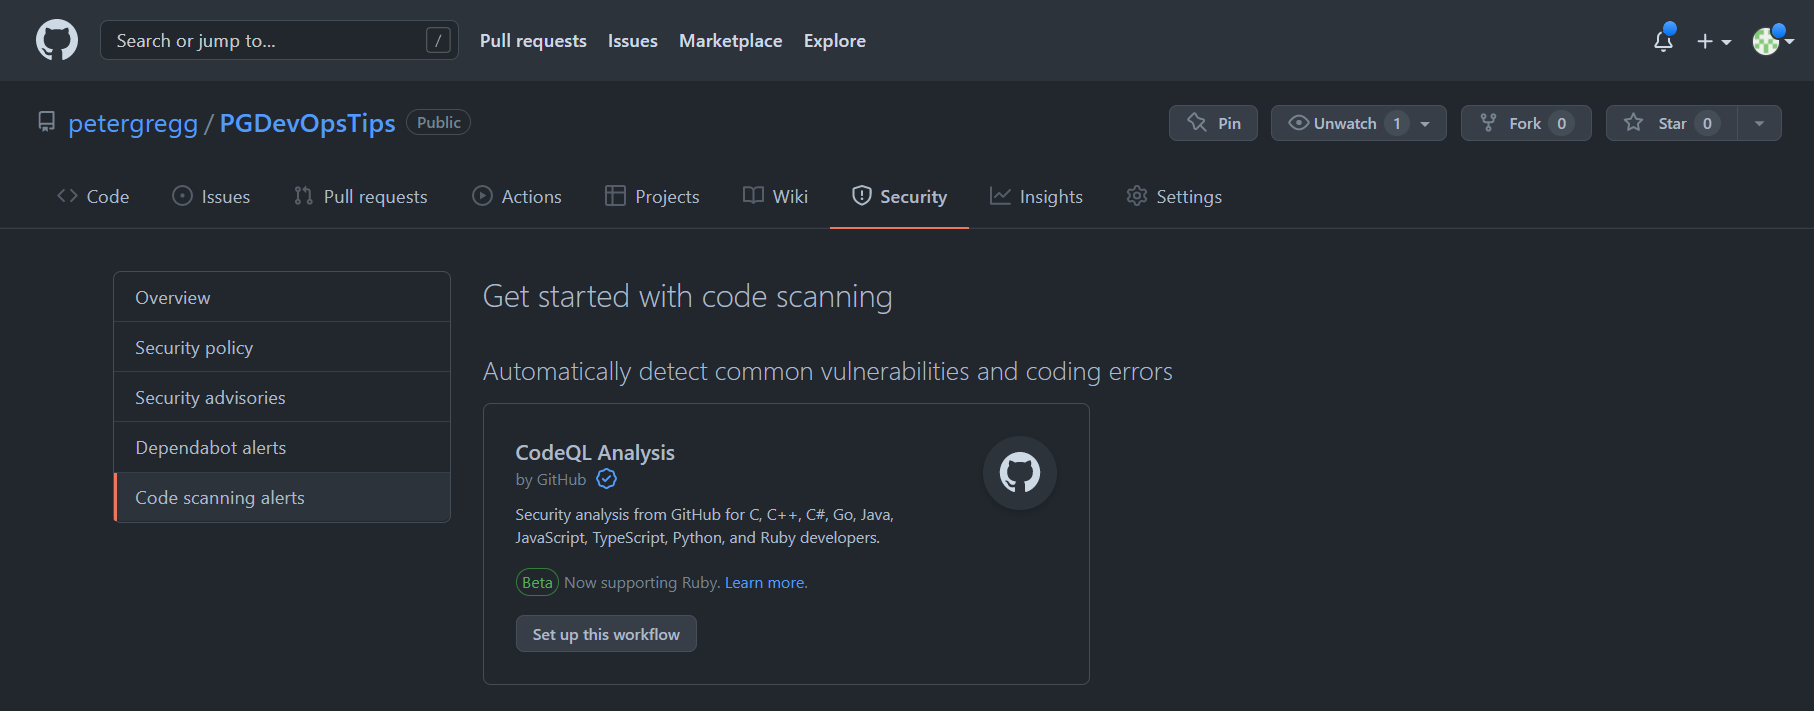Click the Pin pushpin icon
This screenshot has width=1814, height=711.
click(x=1197, y=123)
